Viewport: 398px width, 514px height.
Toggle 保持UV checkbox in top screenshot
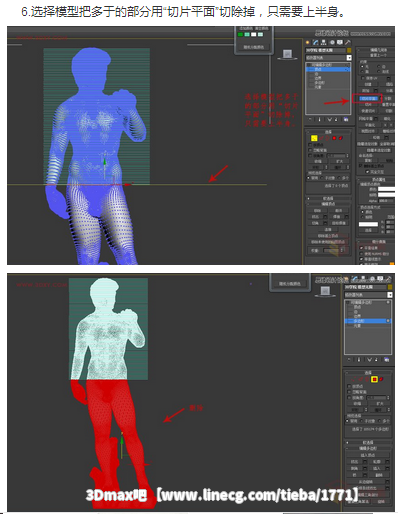(x=363, y=78)
